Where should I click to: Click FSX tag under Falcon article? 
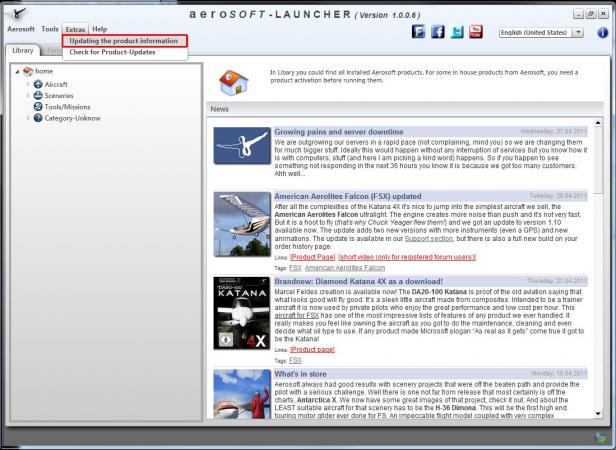point(295,268)
